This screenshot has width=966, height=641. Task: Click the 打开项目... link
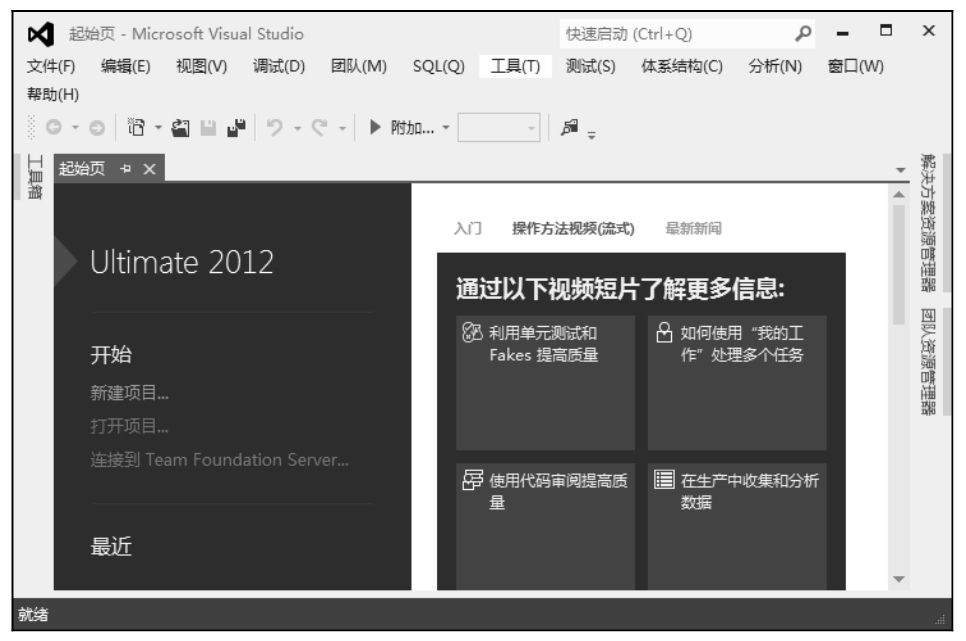[129, 426]
